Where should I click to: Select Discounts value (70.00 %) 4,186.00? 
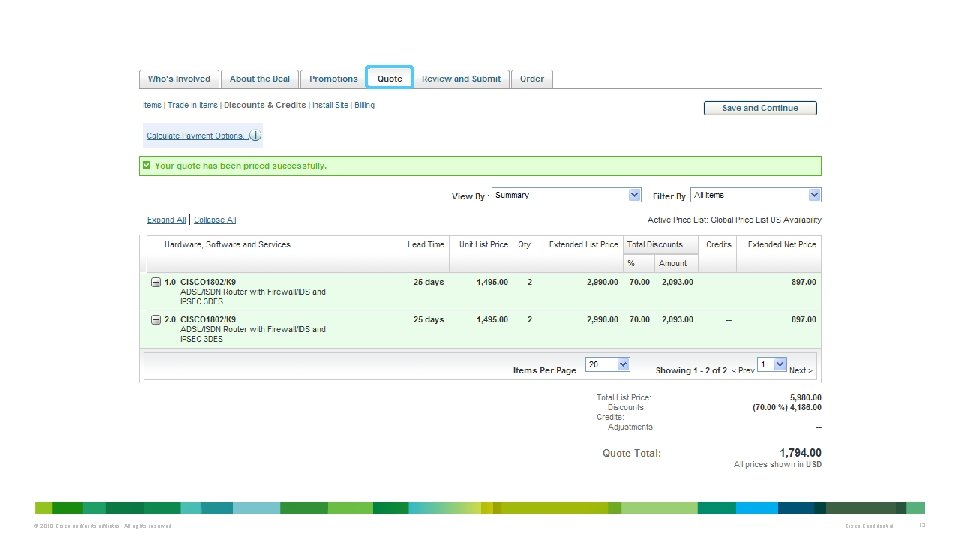click(x=787, y=407)
